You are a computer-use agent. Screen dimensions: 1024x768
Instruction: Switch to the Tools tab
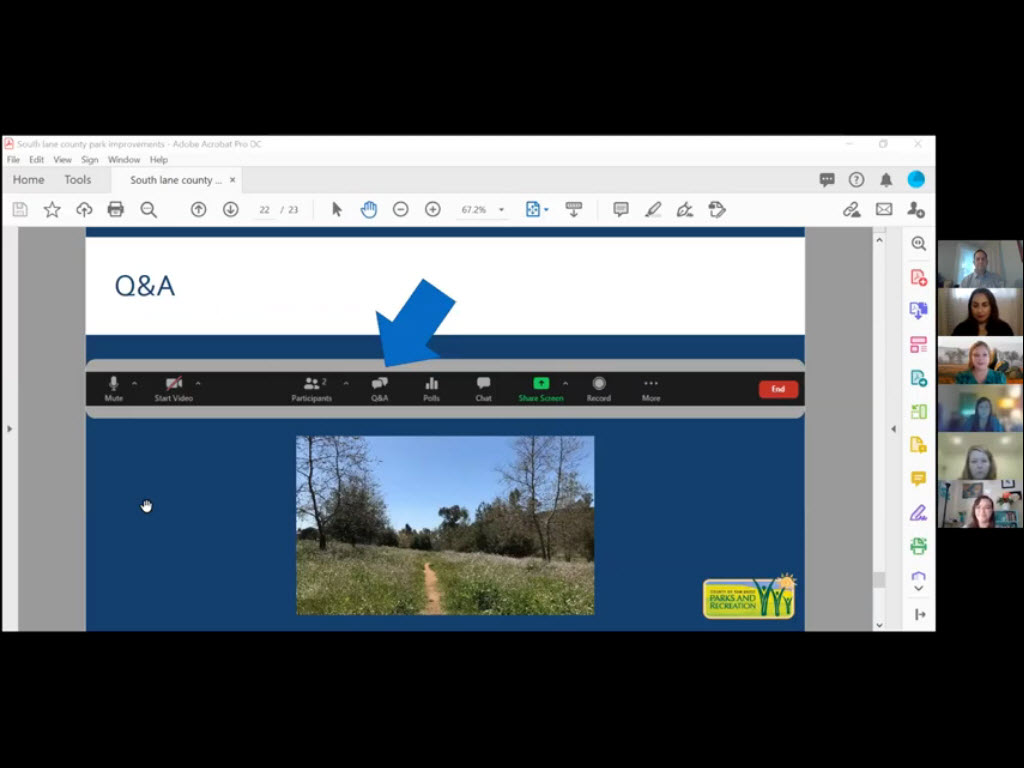click(78, 180)
